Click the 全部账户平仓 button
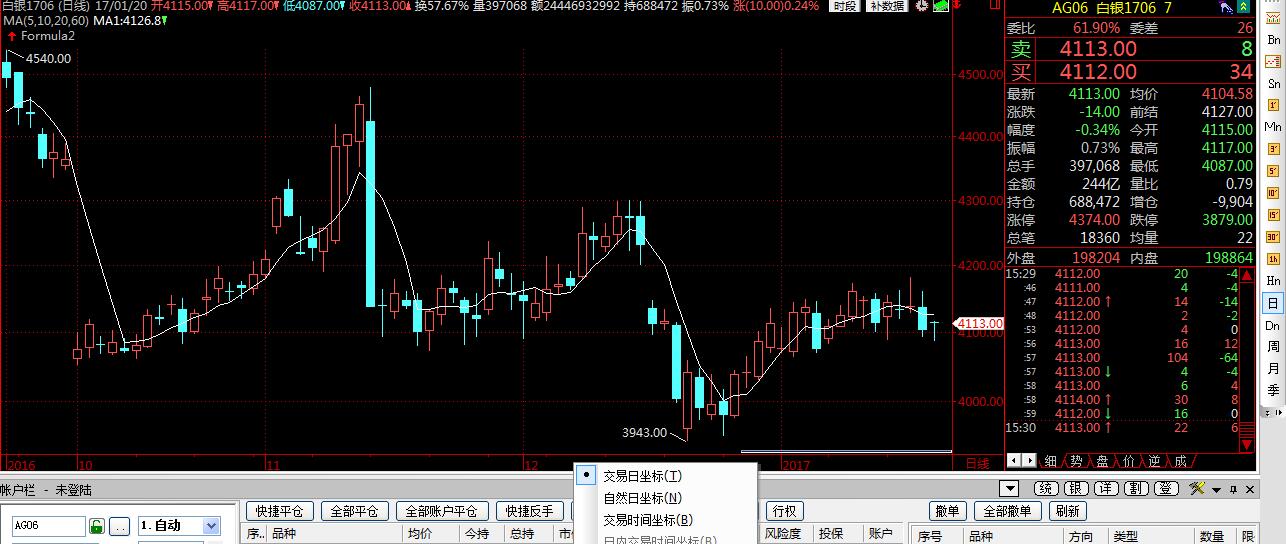This screenshot has width=1286, height=544. pyautogui.click(x=443, y=511)
